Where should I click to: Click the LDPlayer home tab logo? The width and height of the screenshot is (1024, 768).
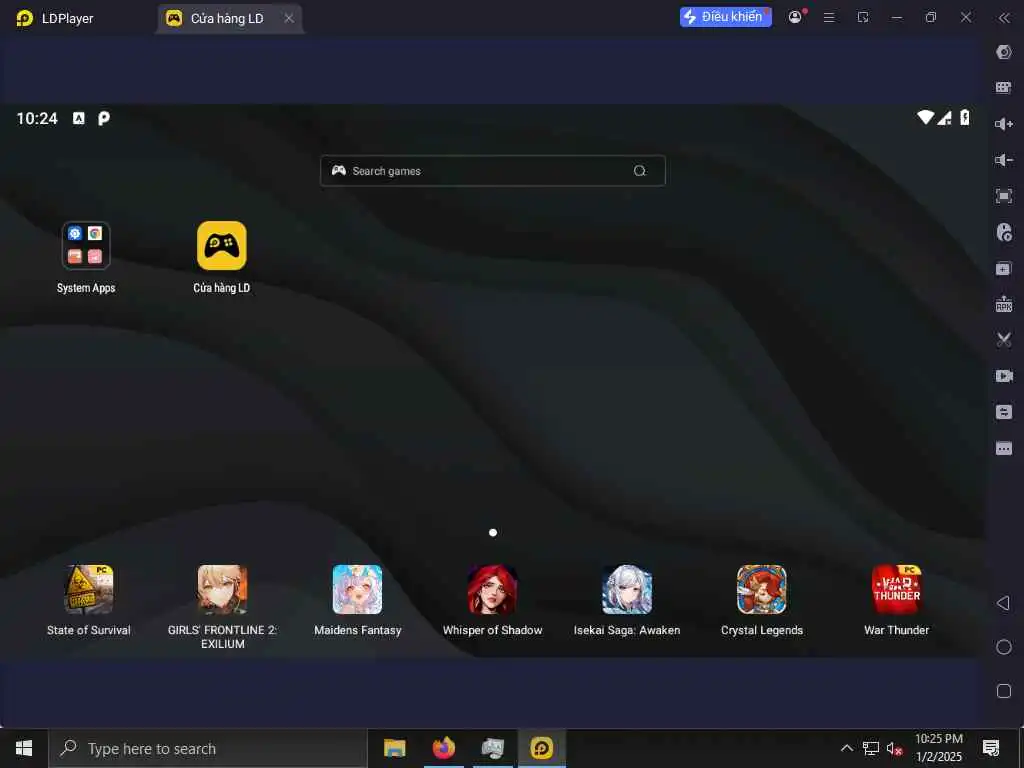click(25, 18)
